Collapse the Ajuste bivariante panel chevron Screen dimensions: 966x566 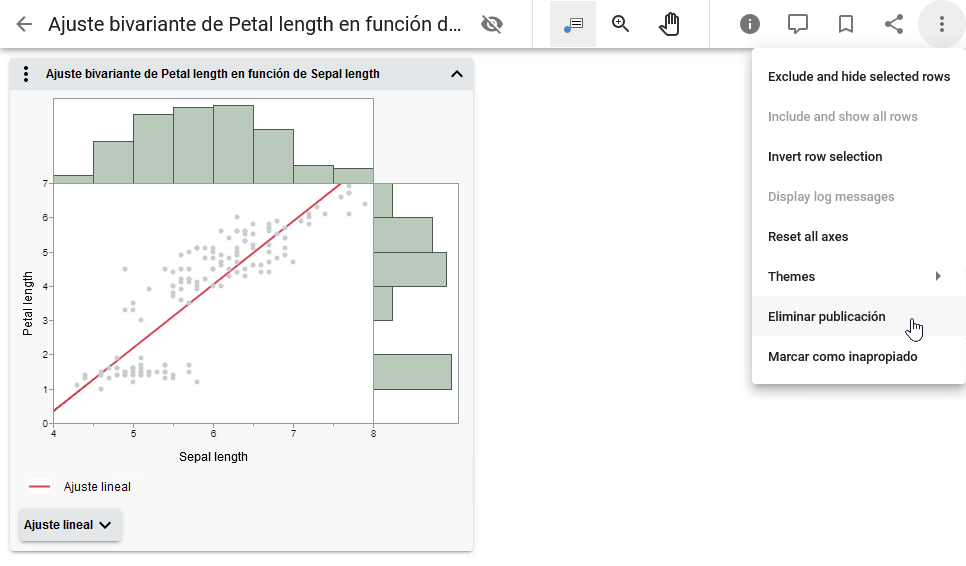pyautogui.click(x=457, y=74)
